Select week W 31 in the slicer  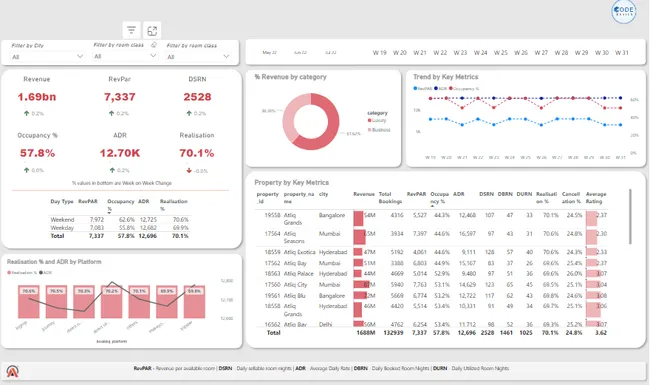coord(621,53)
